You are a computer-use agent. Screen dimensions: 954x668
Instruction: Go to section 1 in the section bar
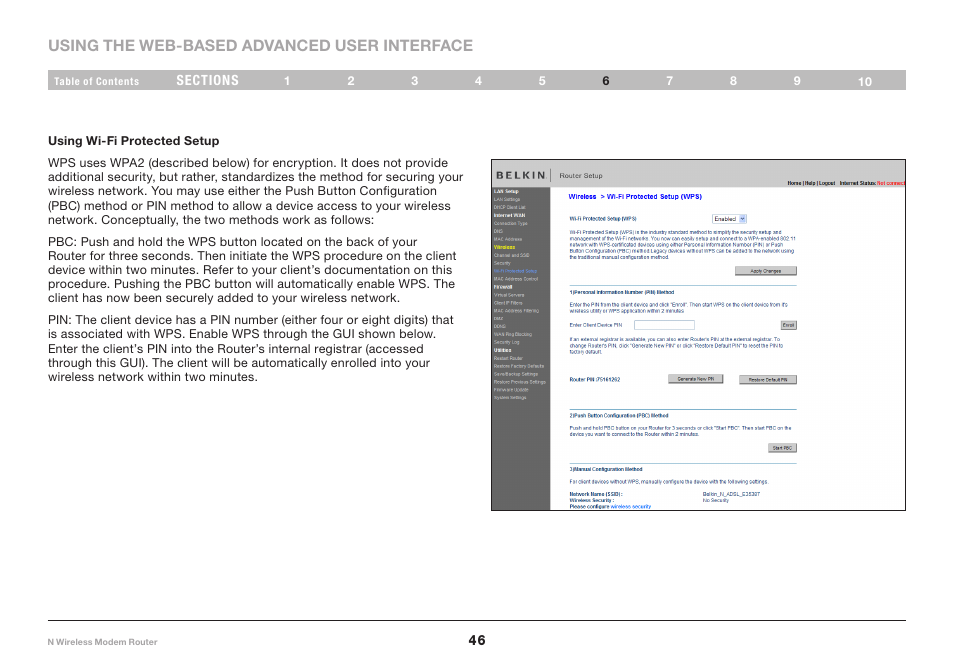287,81
